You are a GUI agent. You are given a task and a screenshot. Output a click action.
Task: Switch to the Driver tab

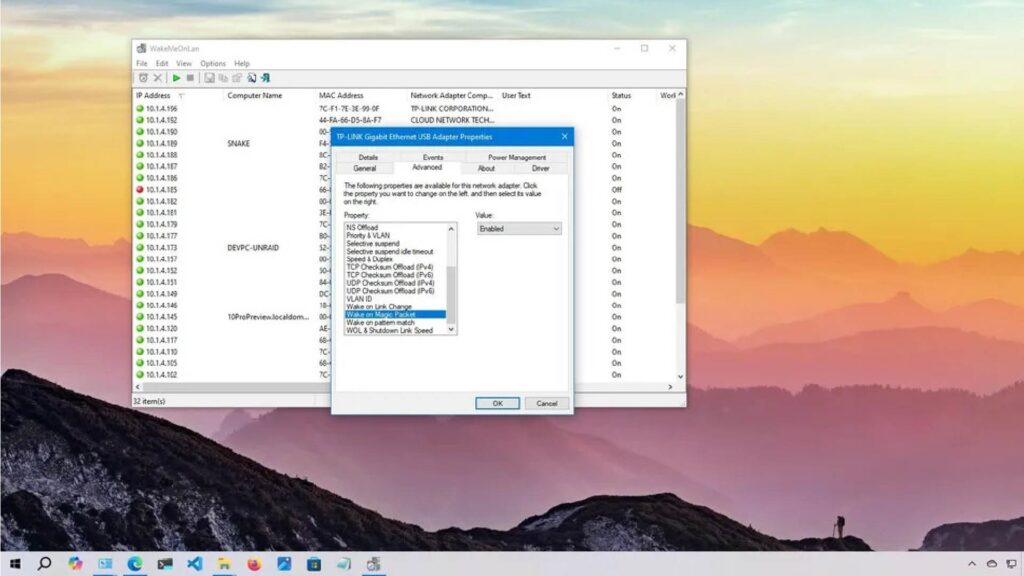[540, 168]
